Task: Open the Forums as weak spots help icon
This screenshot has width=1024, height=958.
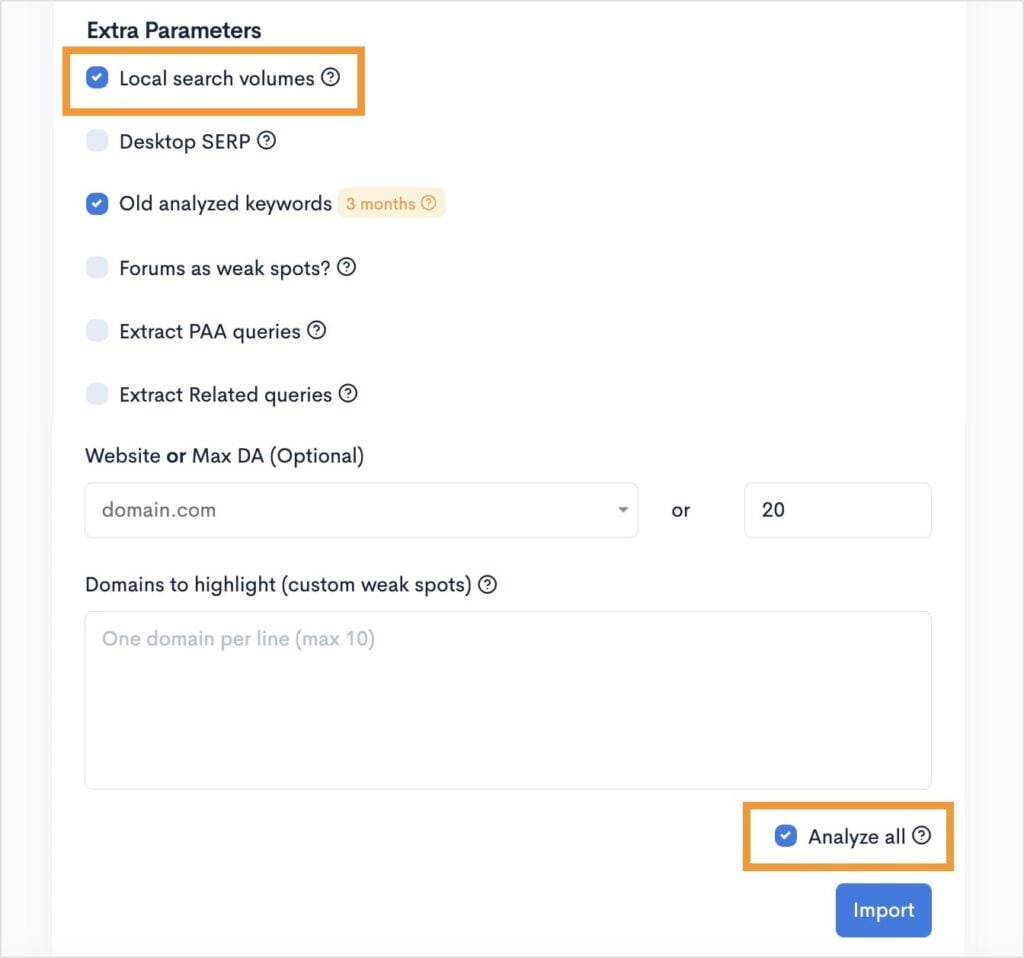Action: 346,267
